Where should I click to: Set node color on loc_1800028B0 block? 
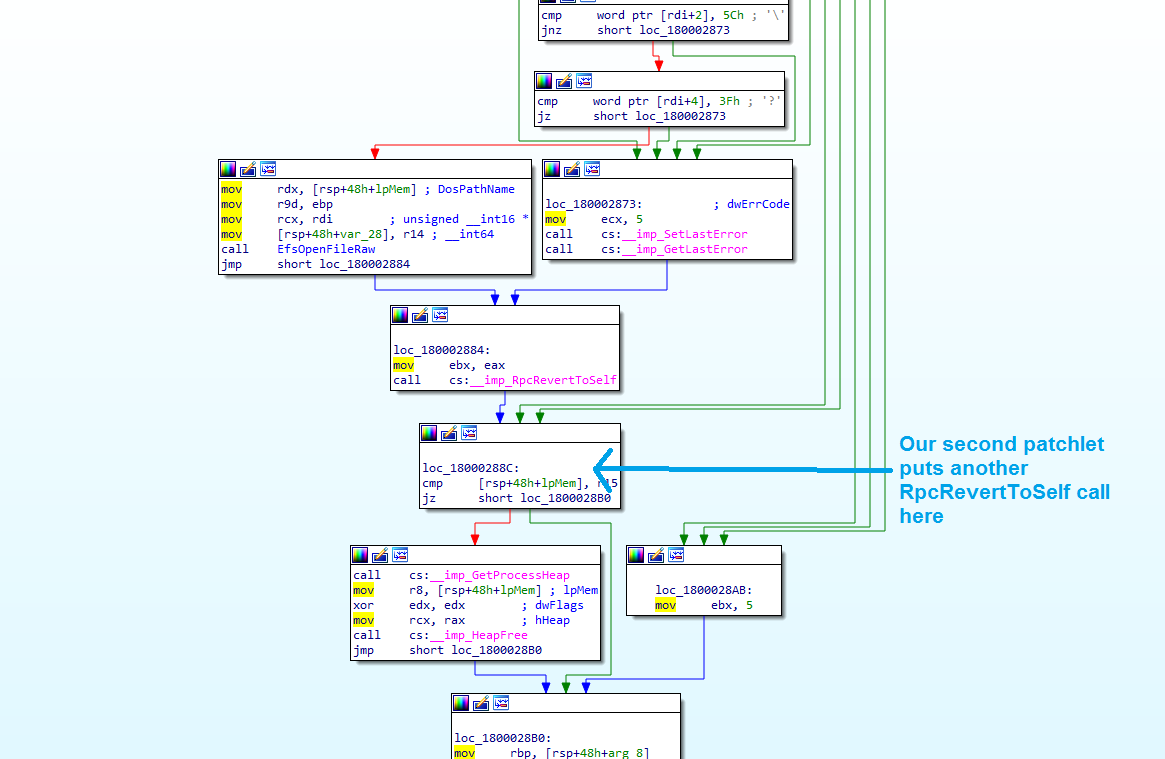coord(461,703)
